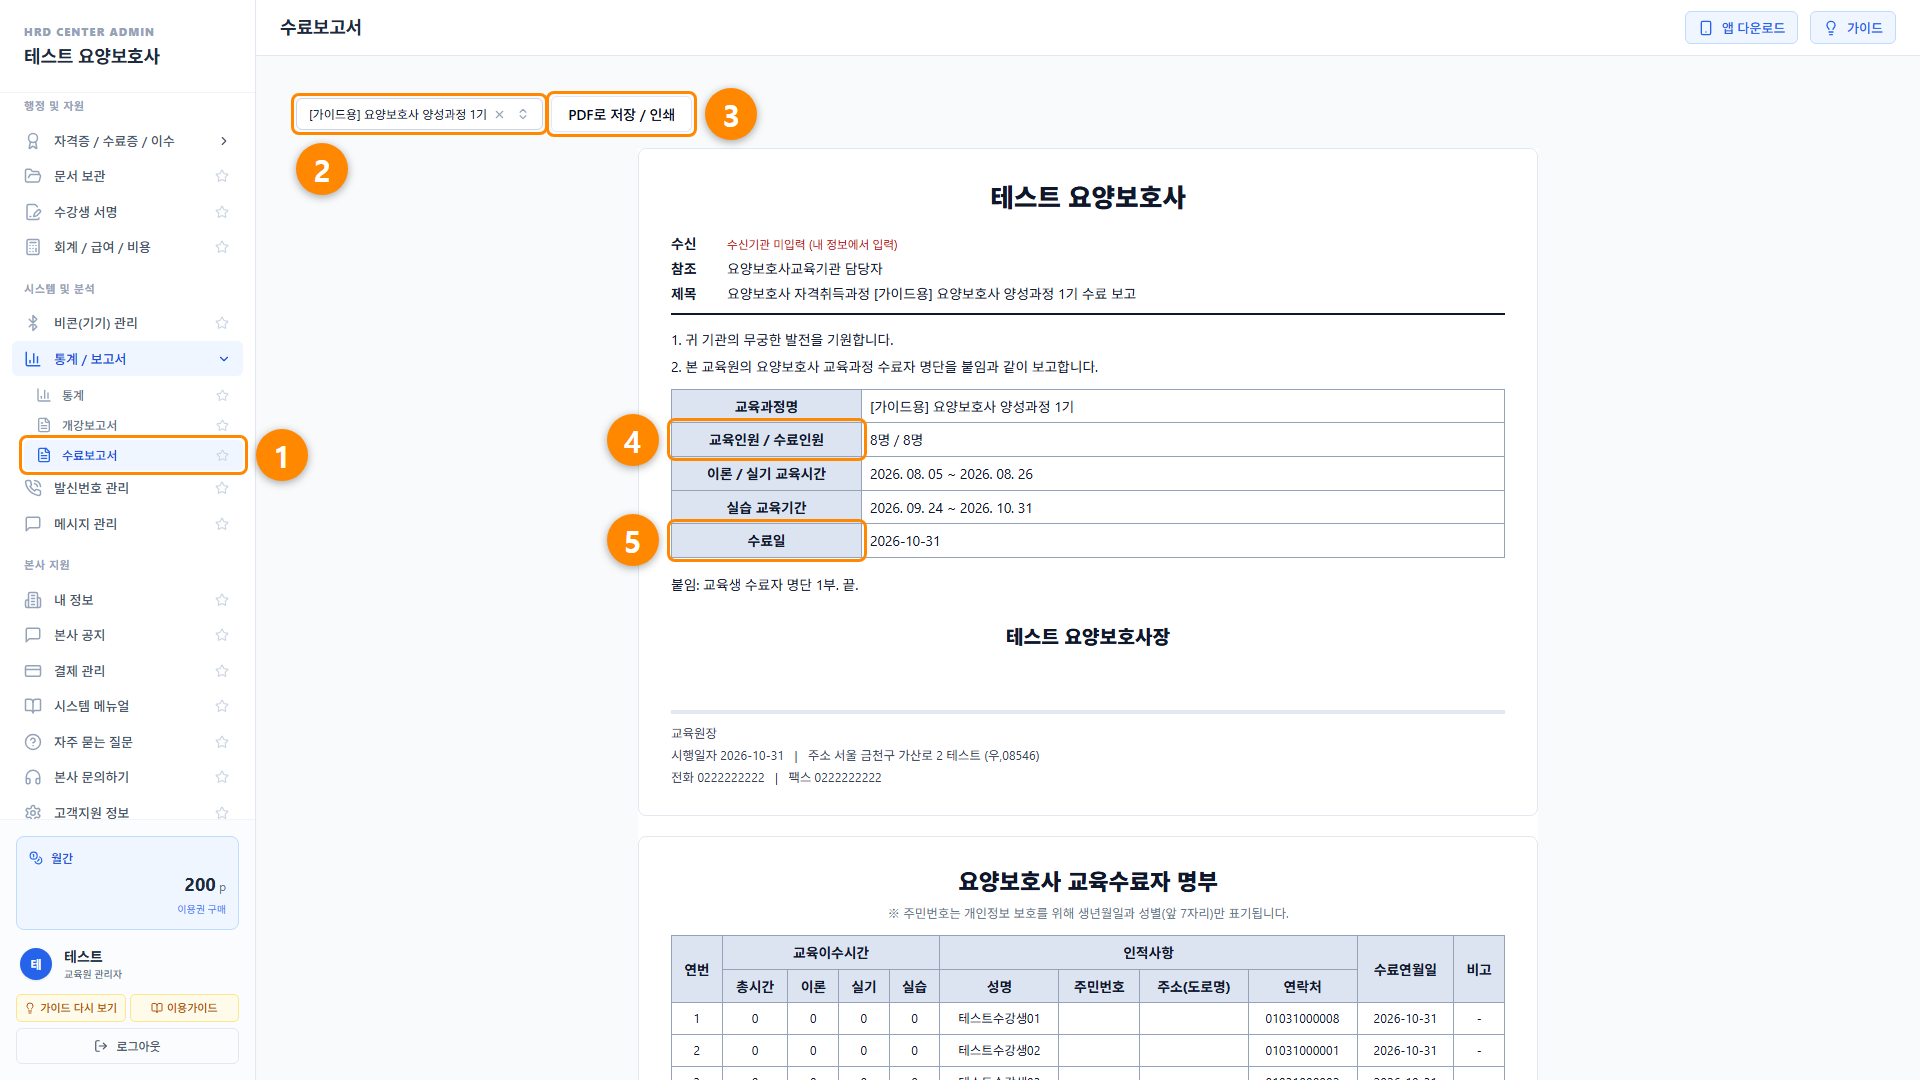Viewport: 1920px width, 1080px height.
Task: Click 가이드 다시 보기 button
Action: coord(71,1008)
